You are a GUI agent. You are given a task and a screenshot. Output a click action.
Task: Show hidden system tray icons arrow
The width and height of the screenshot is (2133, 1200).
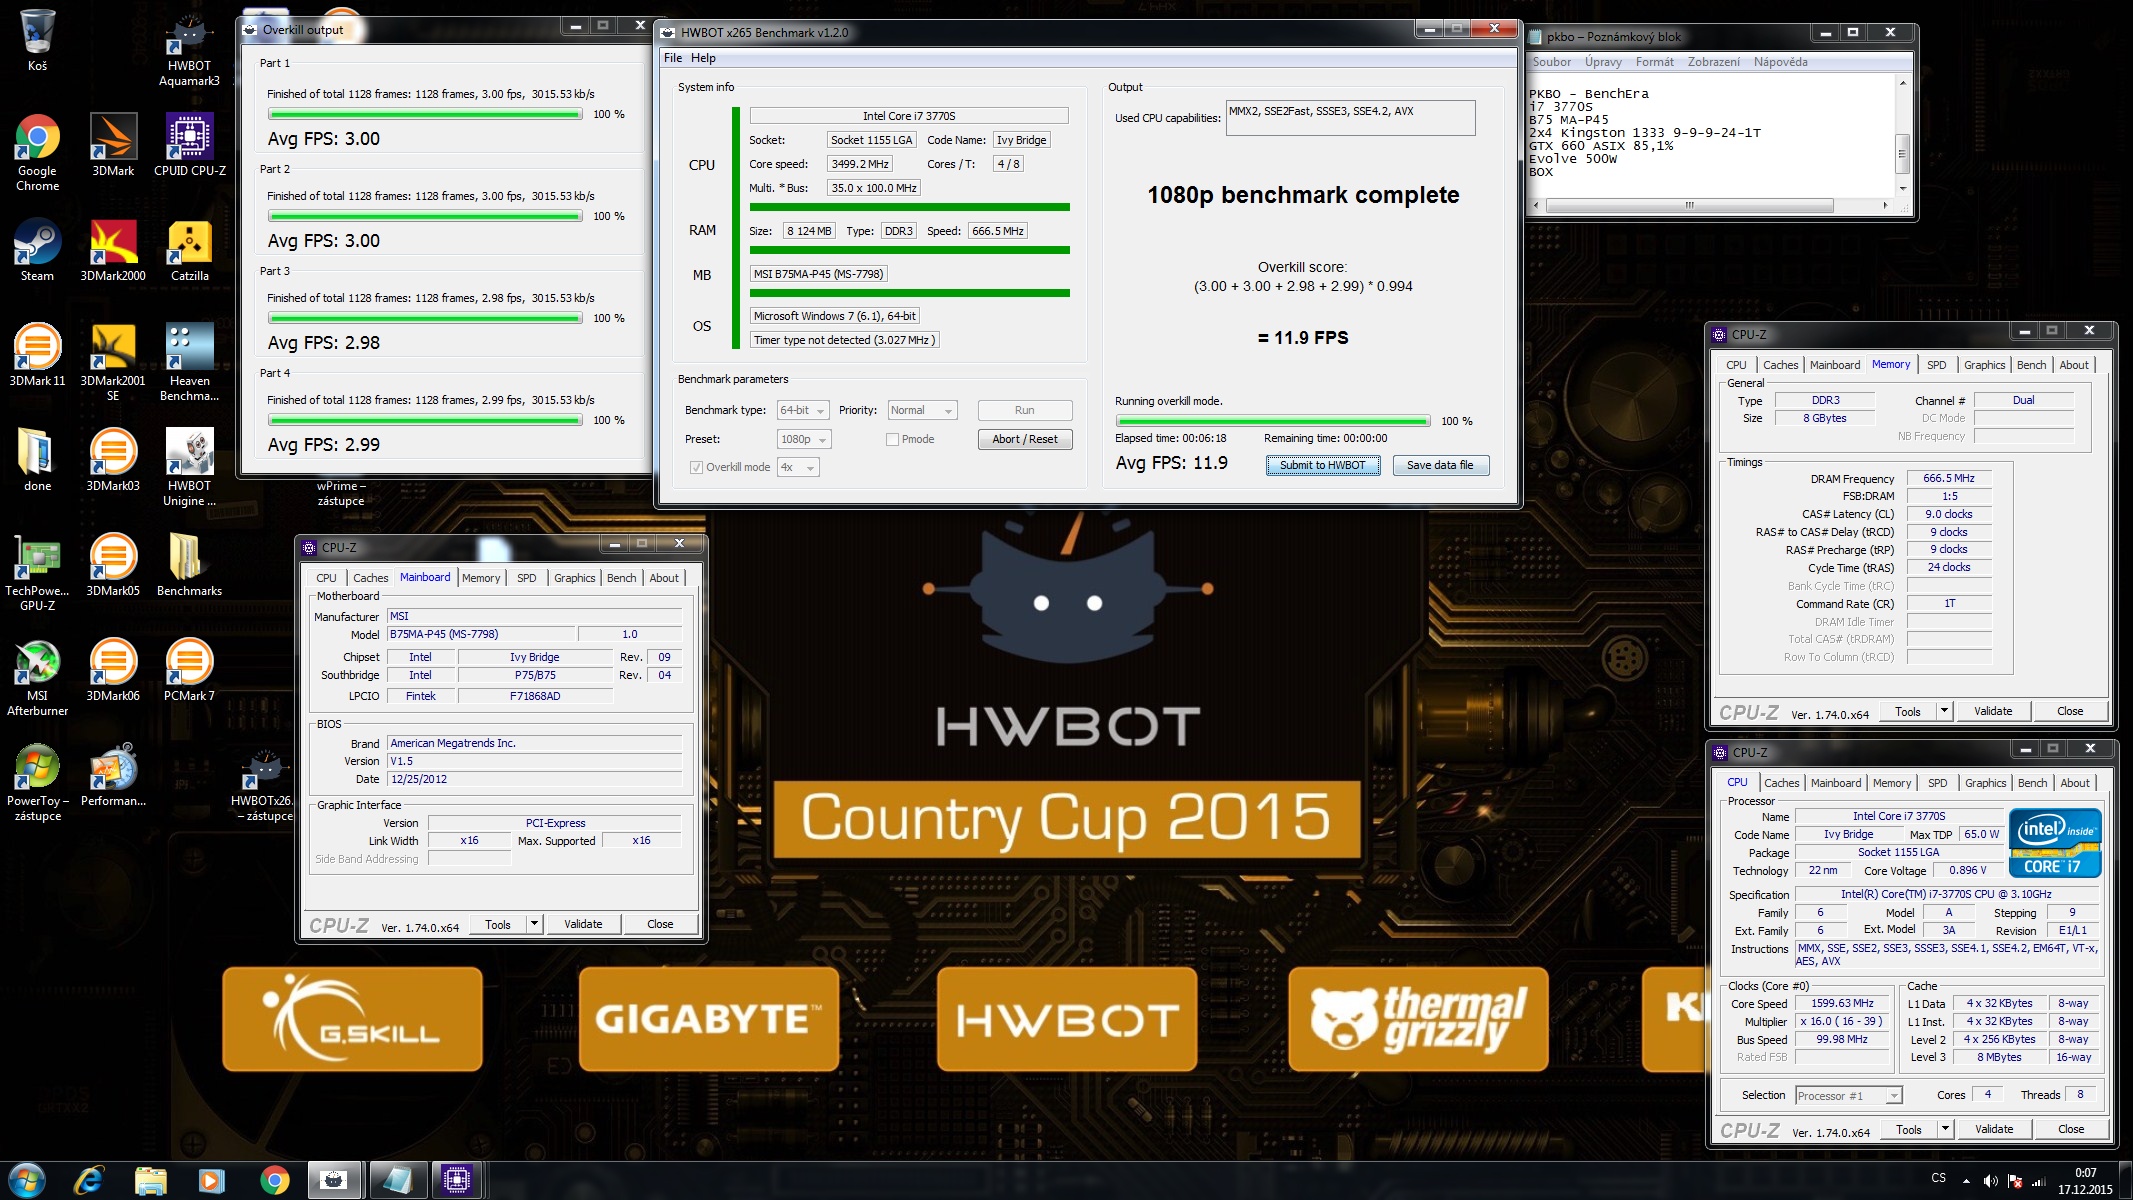pos(1966,1181)
